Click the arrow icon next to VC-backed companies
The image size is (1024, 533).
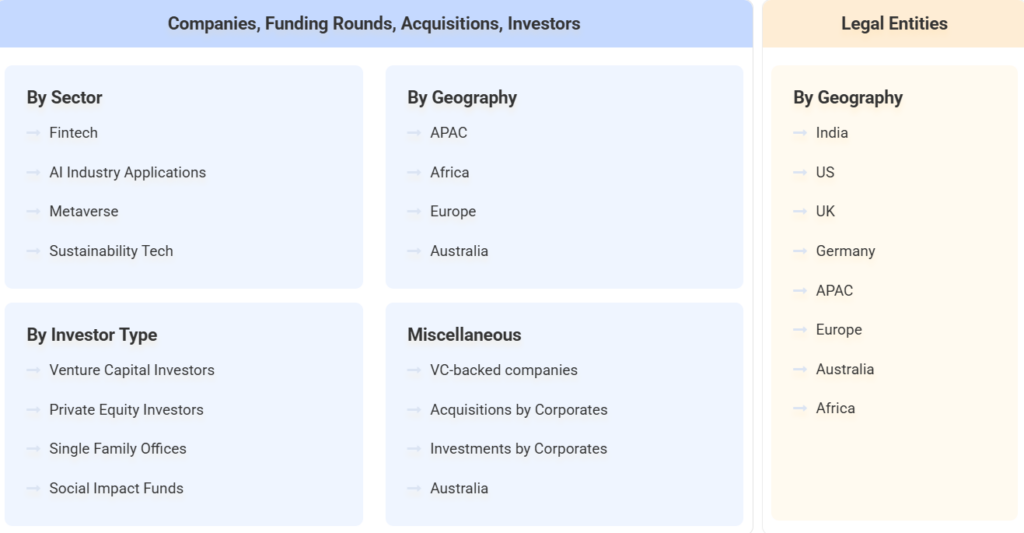(x=414, y=370)
